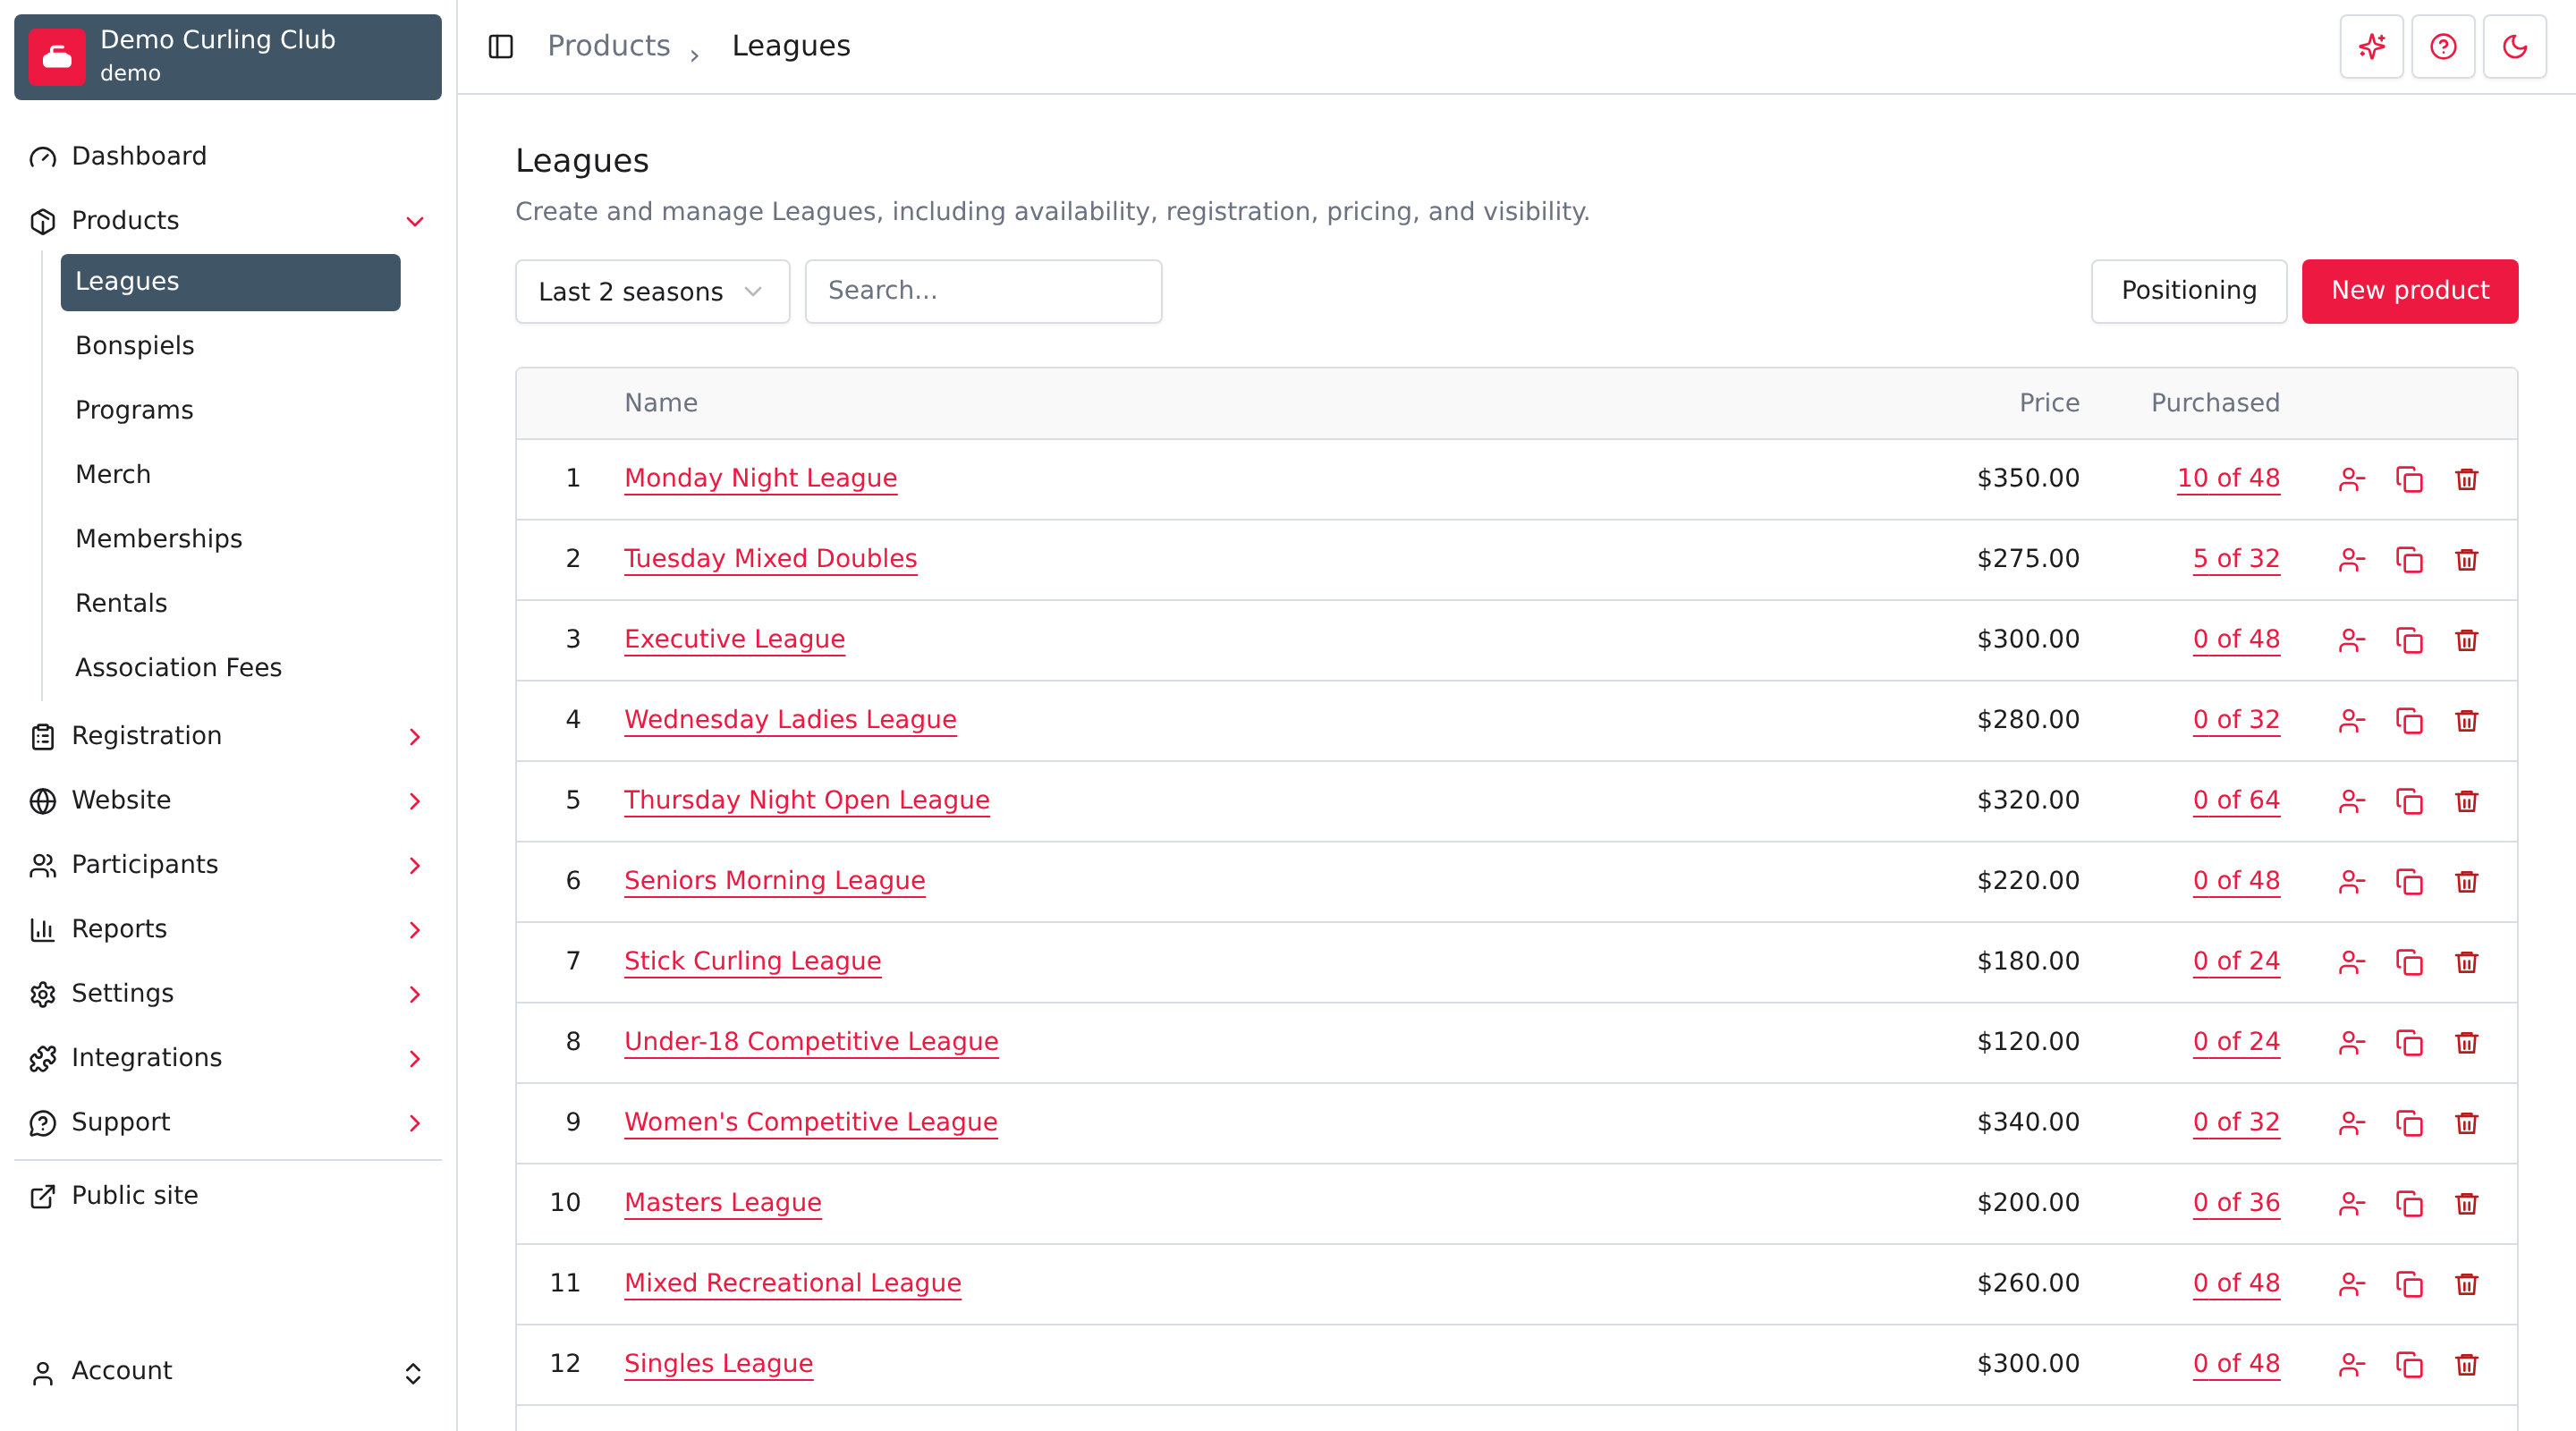The height and width of the screenshot is (1431, 2576).
Task: Open the Monday Night League link
Action: click(x=760, y=478)
